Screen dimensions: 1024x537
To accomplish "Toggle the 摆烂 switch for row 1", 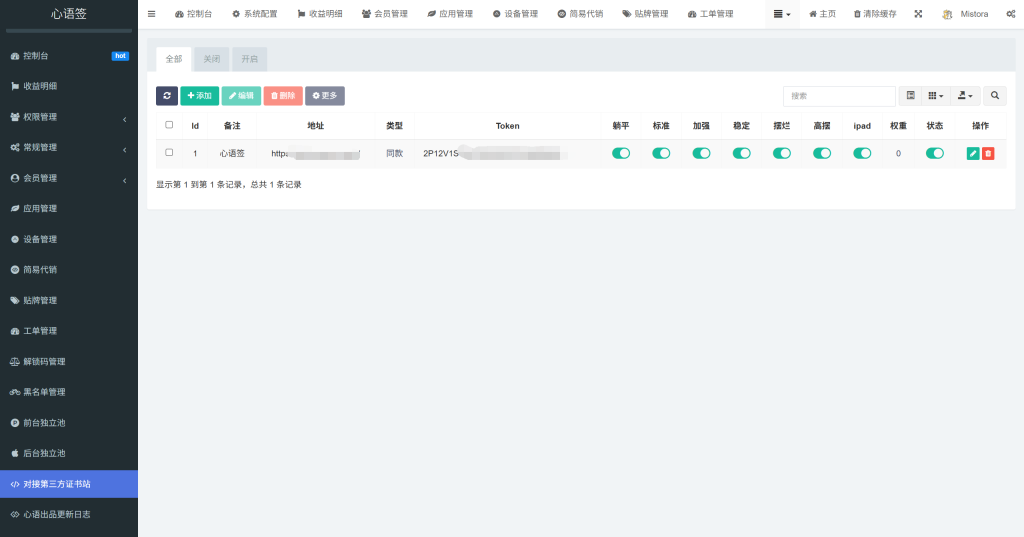I will point(782,154).
